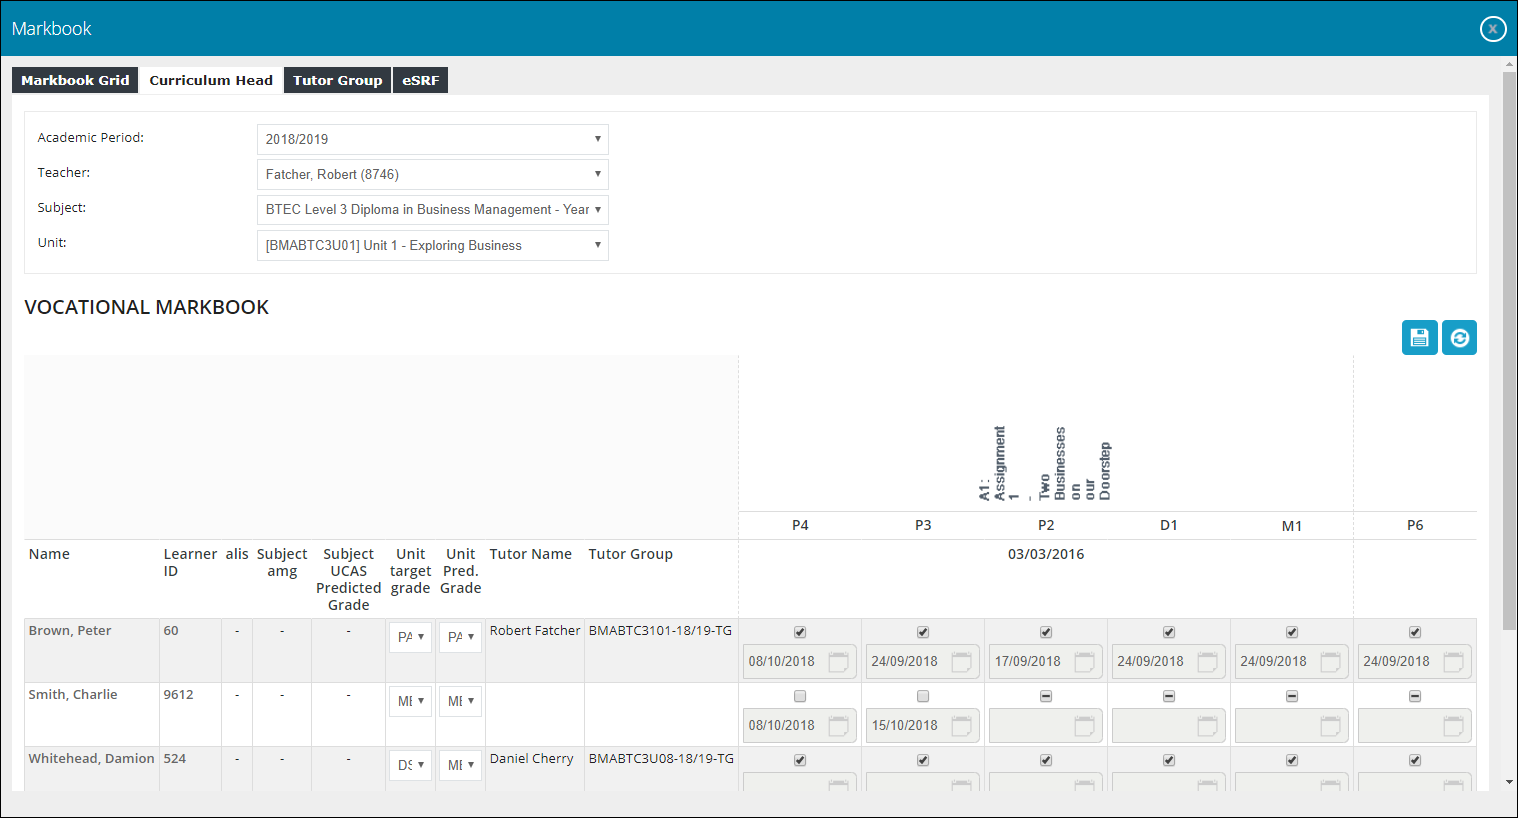This screenshot has width=1518, height=818.
Task: Click the name Smith, Charlie
Action: click(73, 695)
